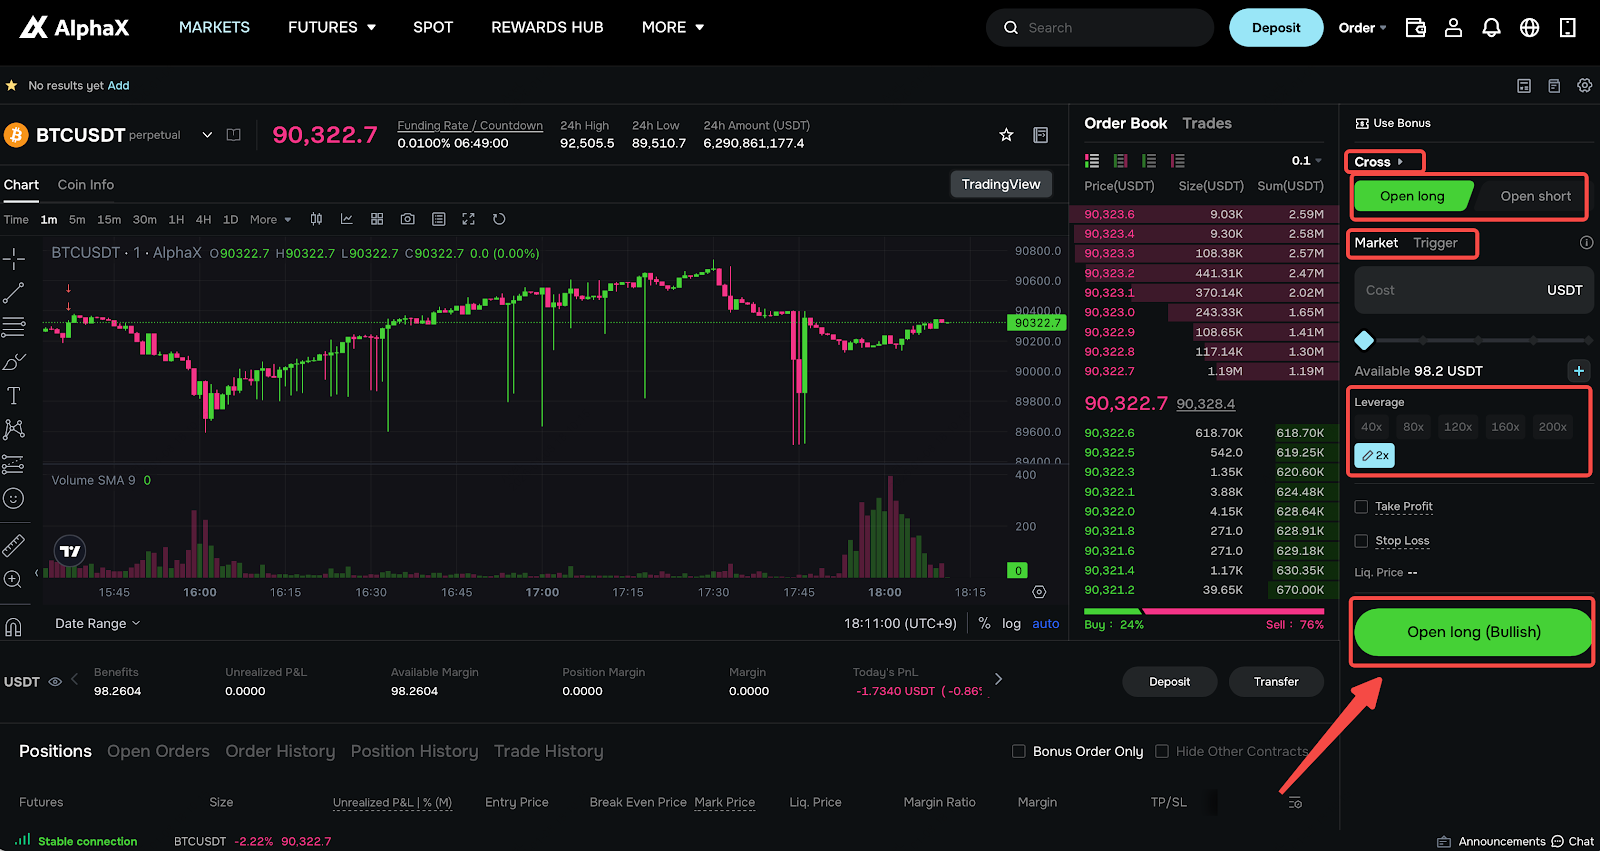Check Bonus Order Only option
Viewport: 1600px width, 851px height.
(x=1019, y=751)
